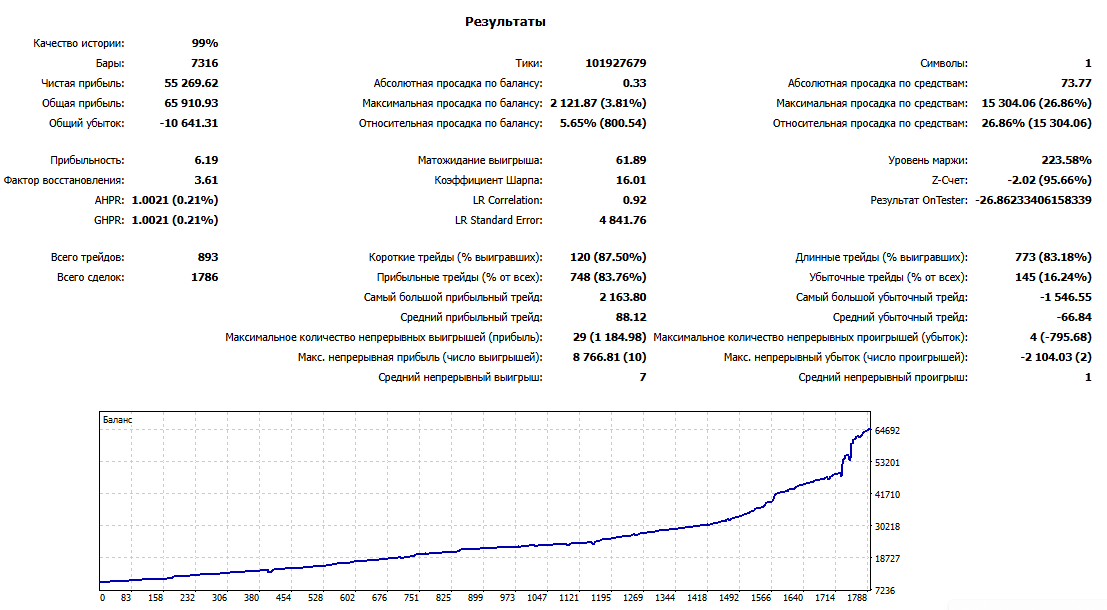The image size is (1107, 610).
Task: Click max consecutive wins 29 (1 184.98)
Action: [x=609, y=337]
